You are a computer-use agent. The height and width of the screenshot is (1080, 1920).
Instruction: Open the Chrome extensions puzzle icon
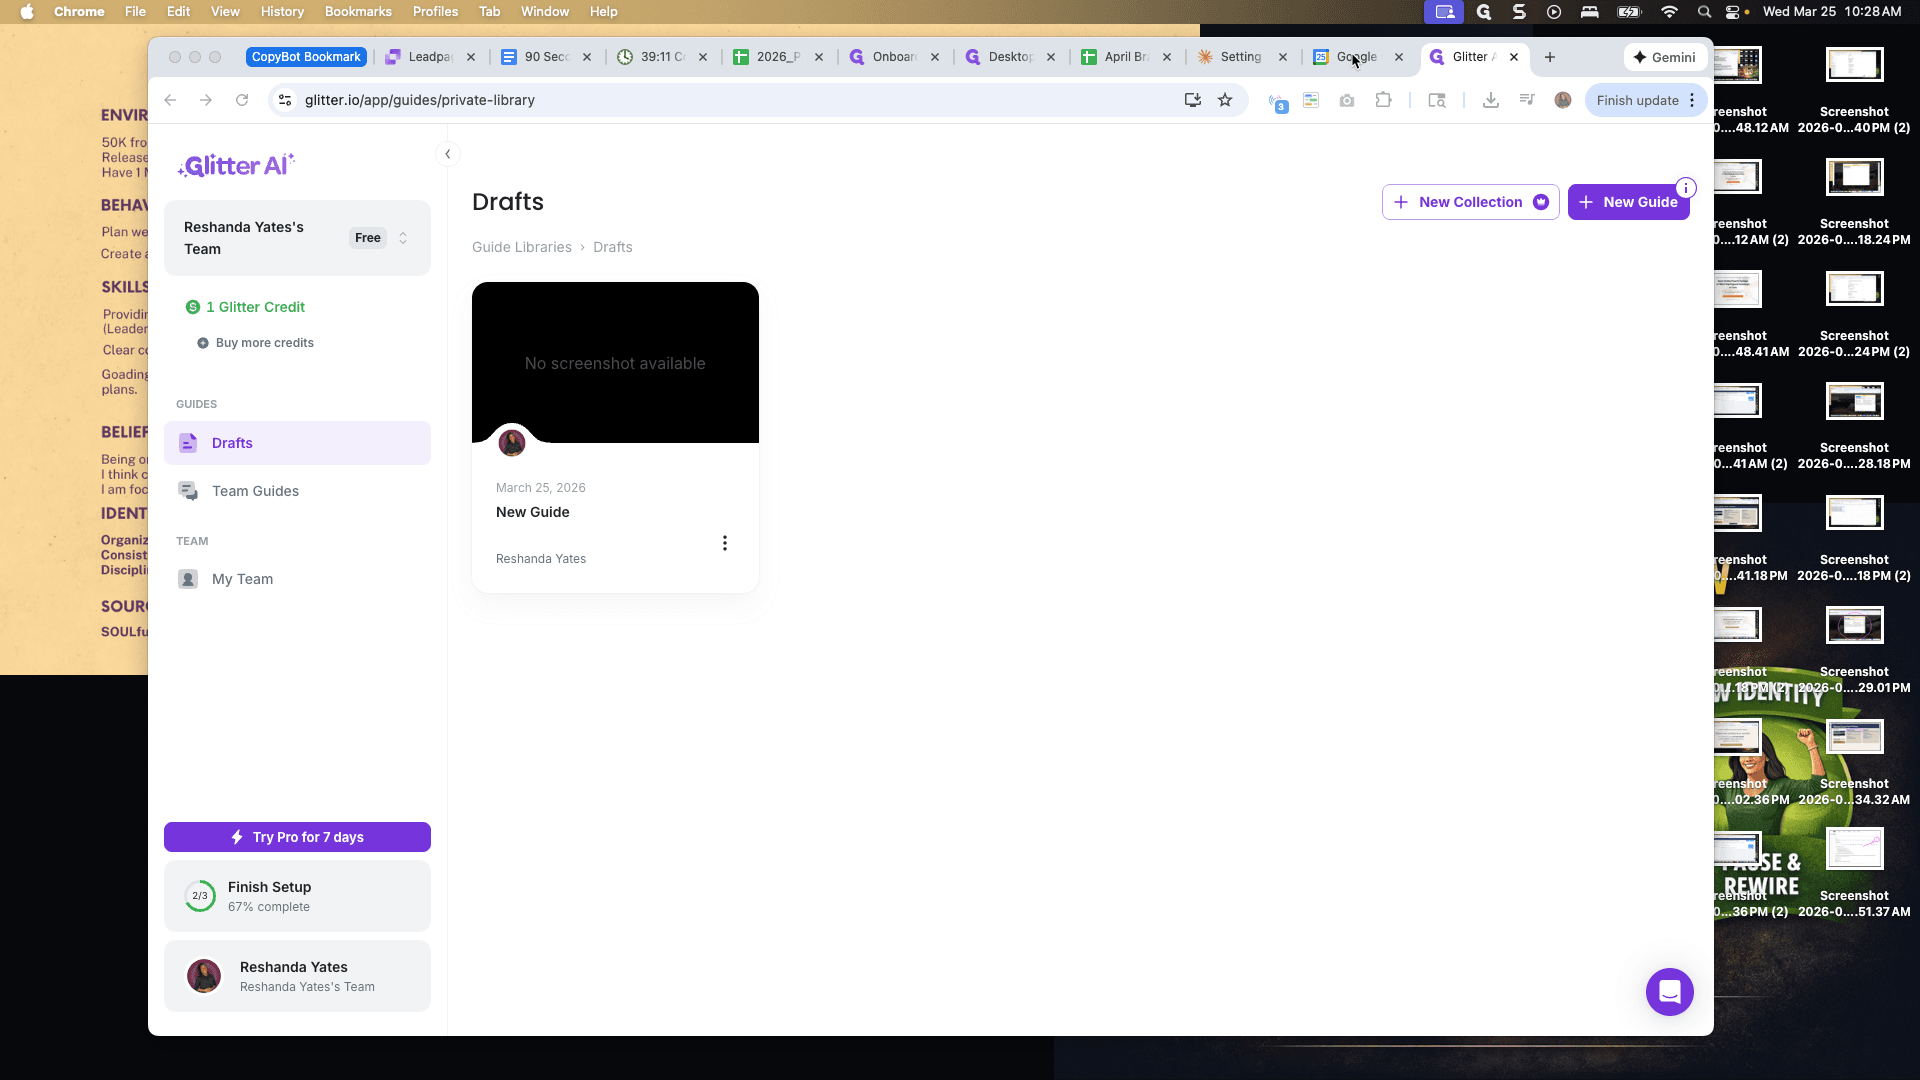1383,100
